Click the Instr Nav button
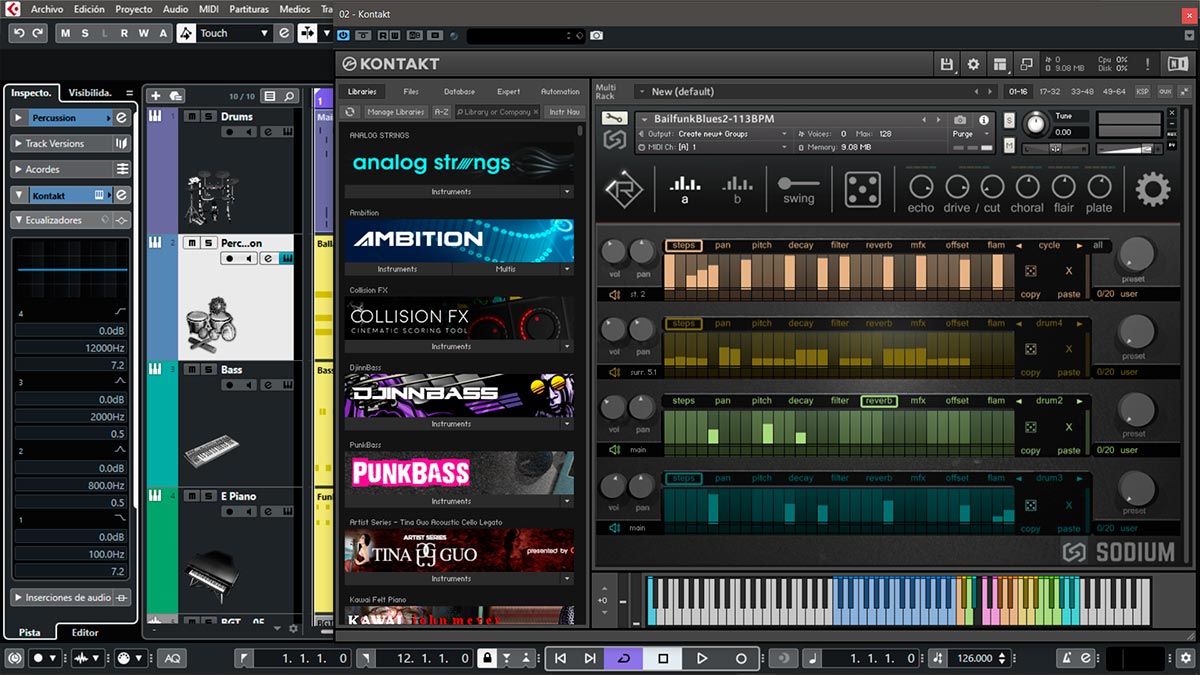Viewport: 1200px width, 675px height. point(564,112)
